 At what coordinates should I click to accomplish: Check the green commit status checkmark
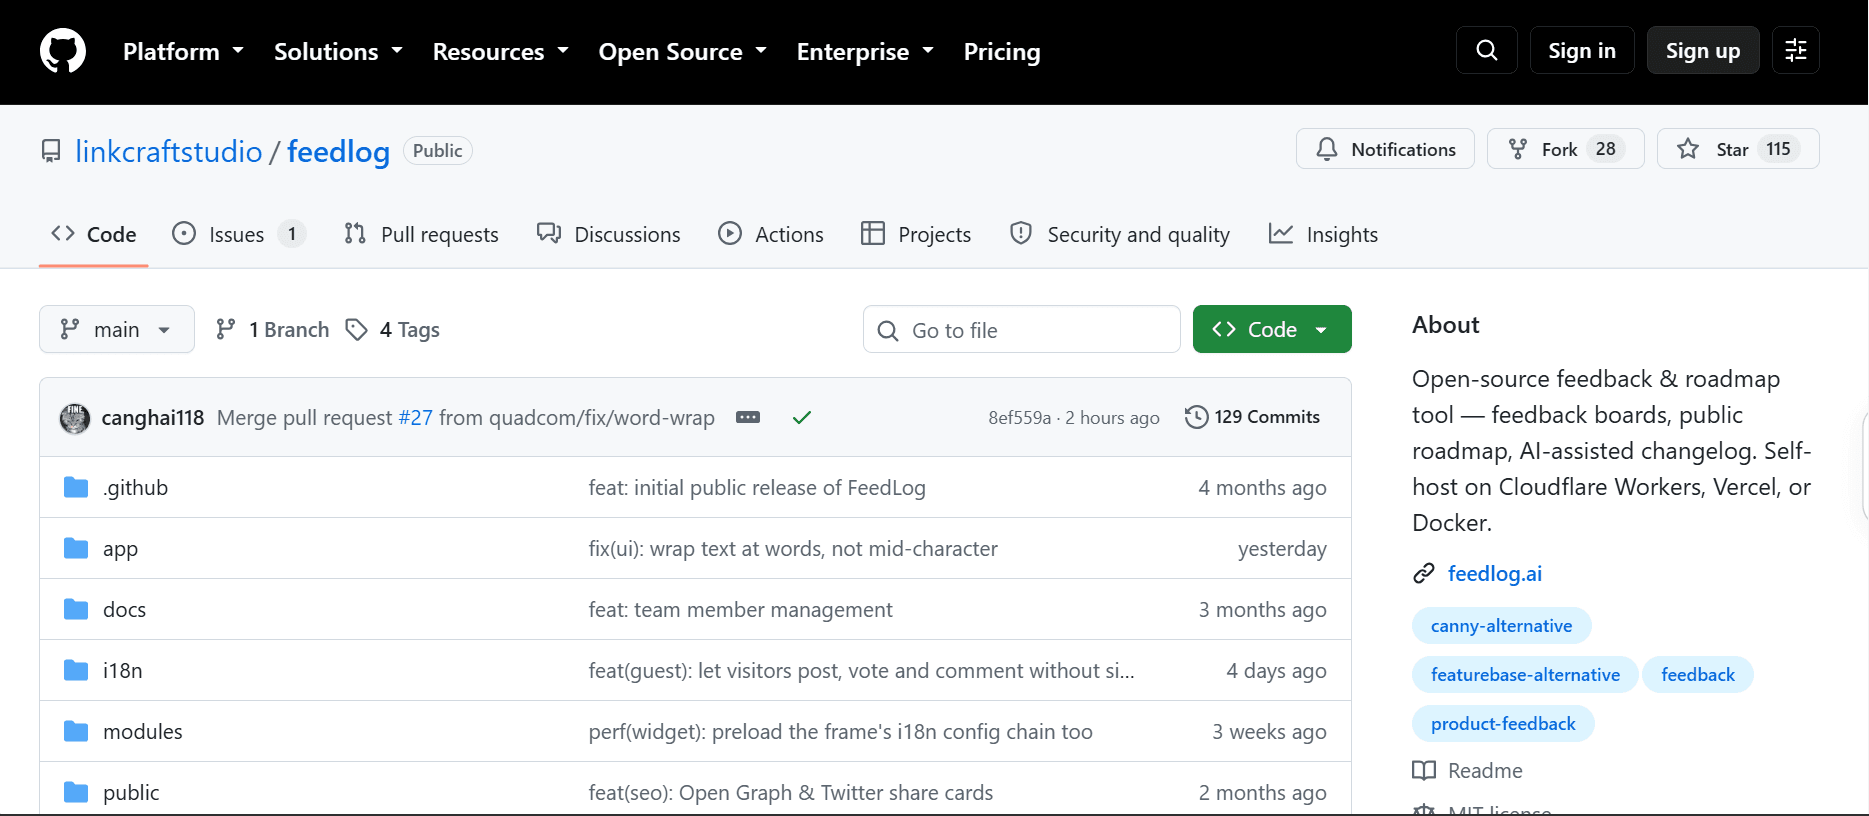pos(802,417)
